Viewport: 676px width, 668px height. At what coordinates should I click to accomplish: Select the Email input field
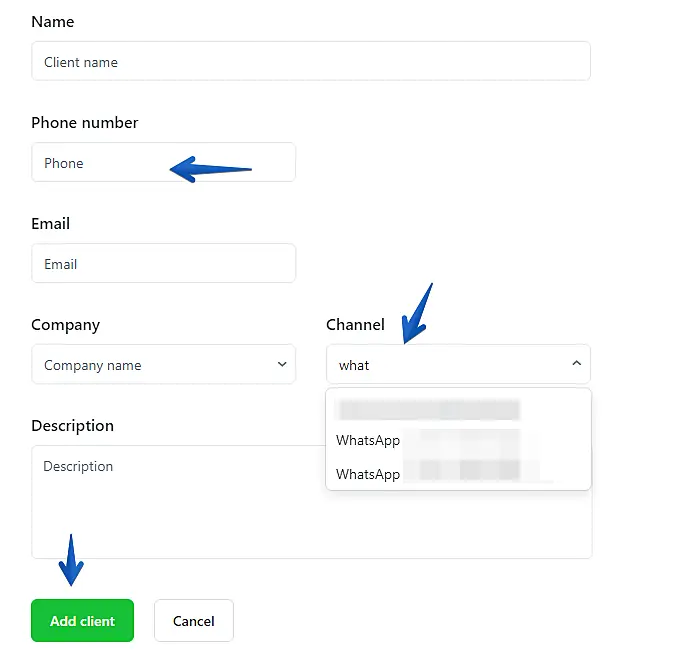(x=163, y=264)
